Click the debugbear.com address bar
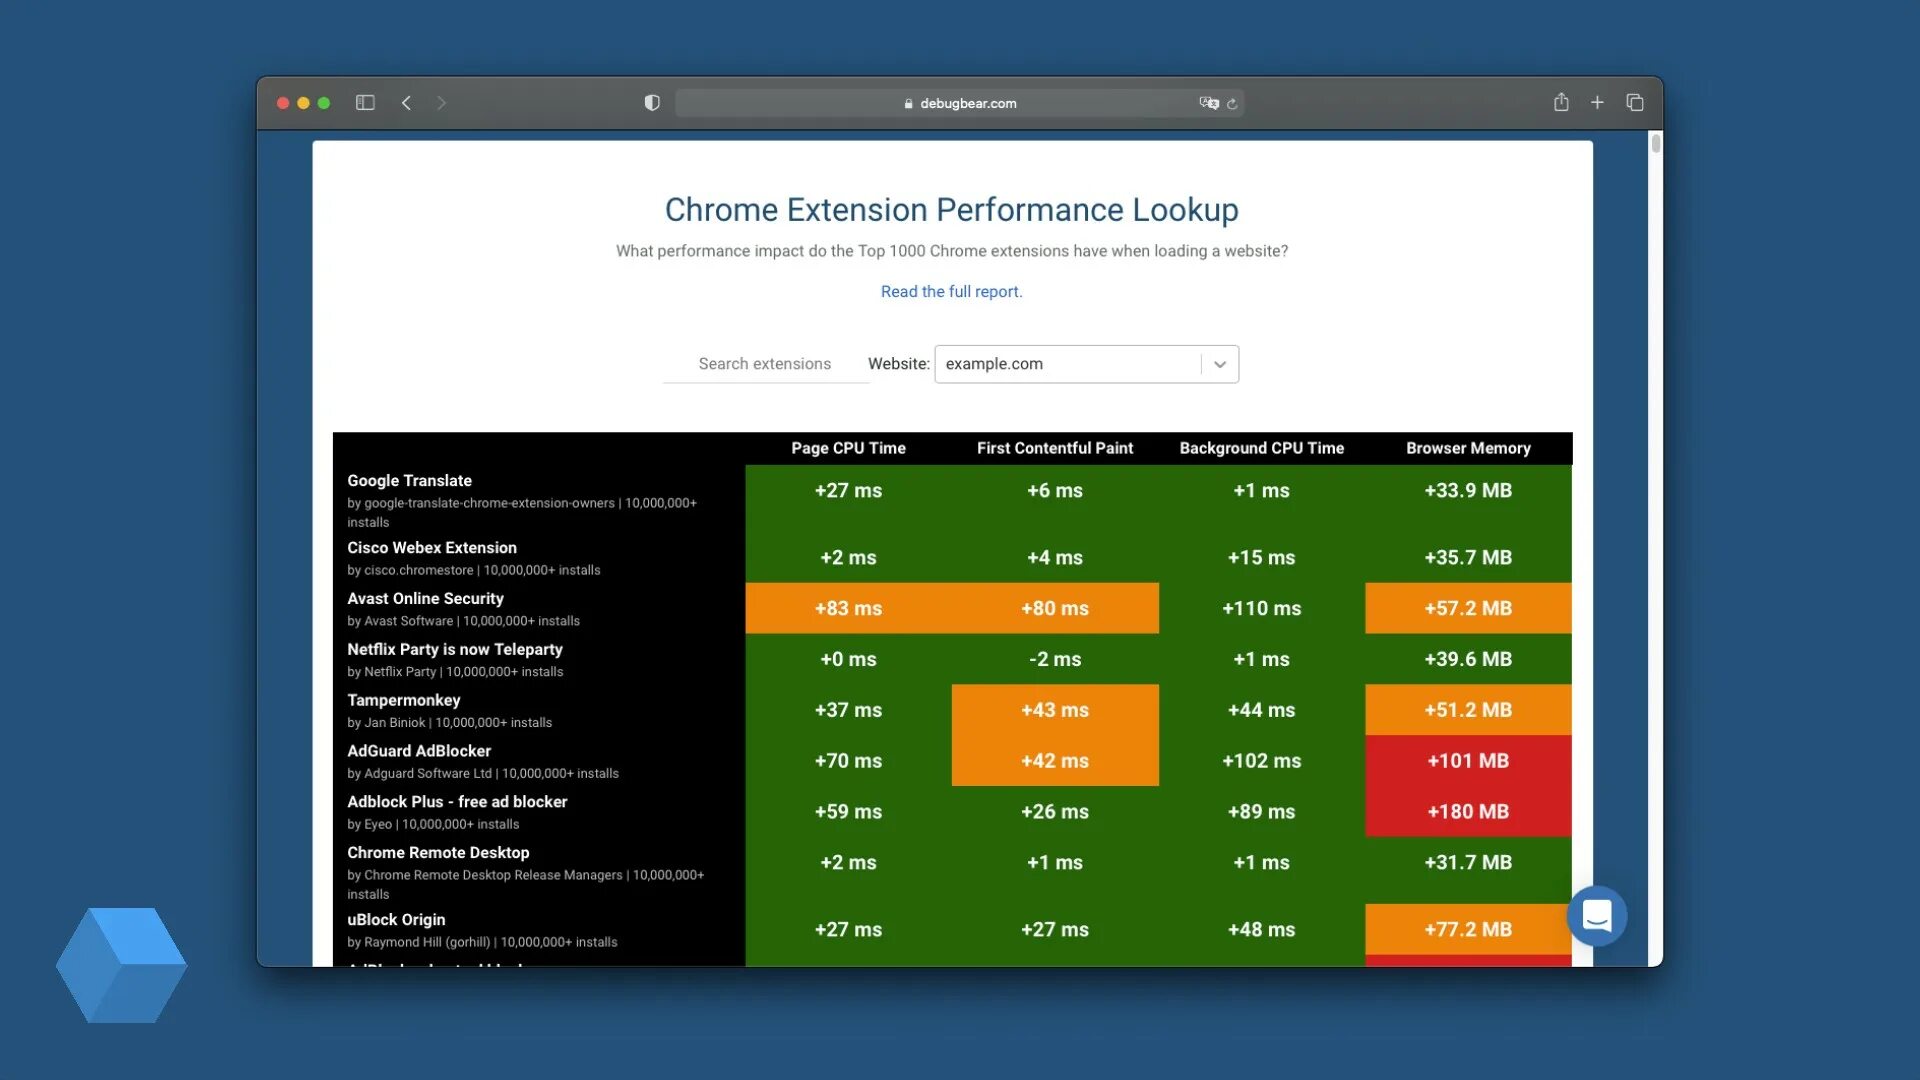The height and width of the screenshot is (1080, 1920). (x=959, y=103)
